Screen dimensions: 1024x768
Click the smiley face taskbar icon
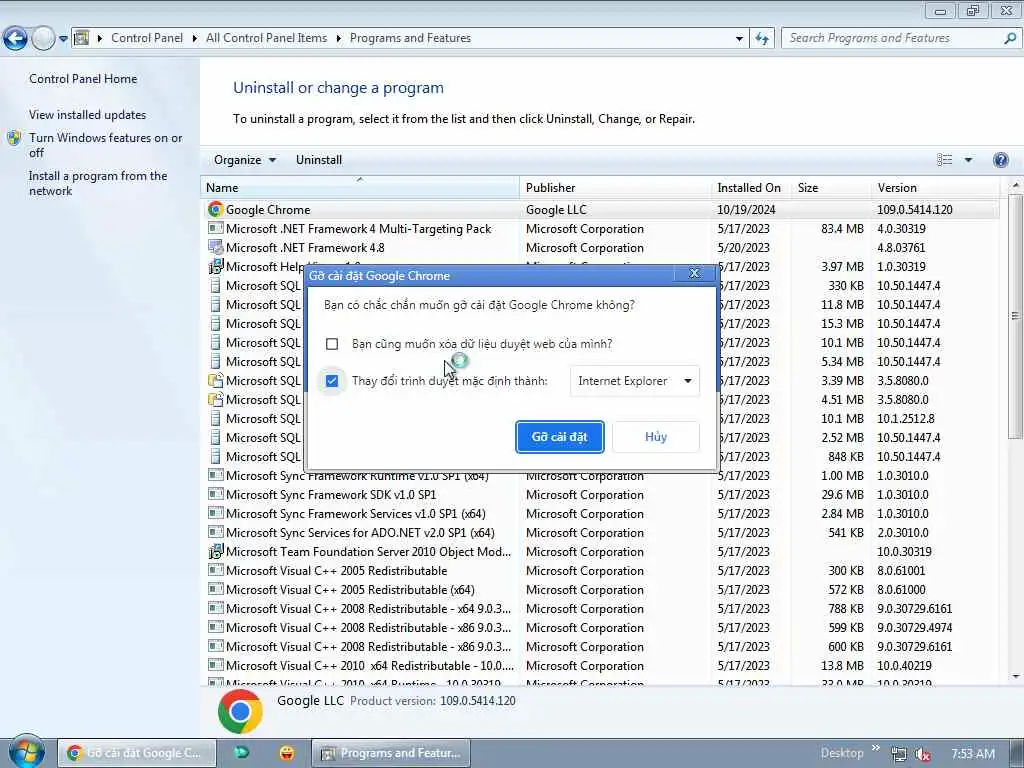pyautogui.click(x=286, y=753)
